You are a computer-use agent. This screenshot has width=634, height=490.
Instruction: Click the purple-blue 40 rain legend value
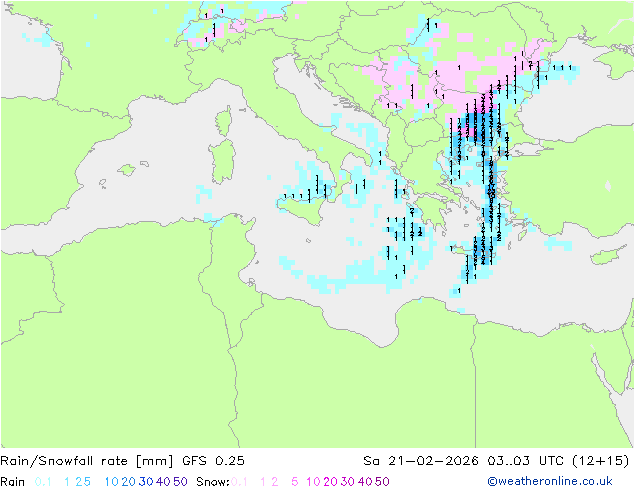(163, 482)
